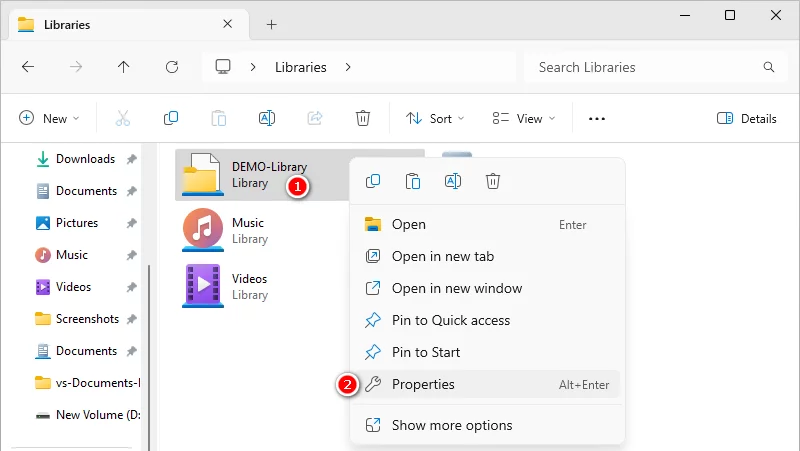
Task: Choose Properties in context menu
Action: point(487,384)
